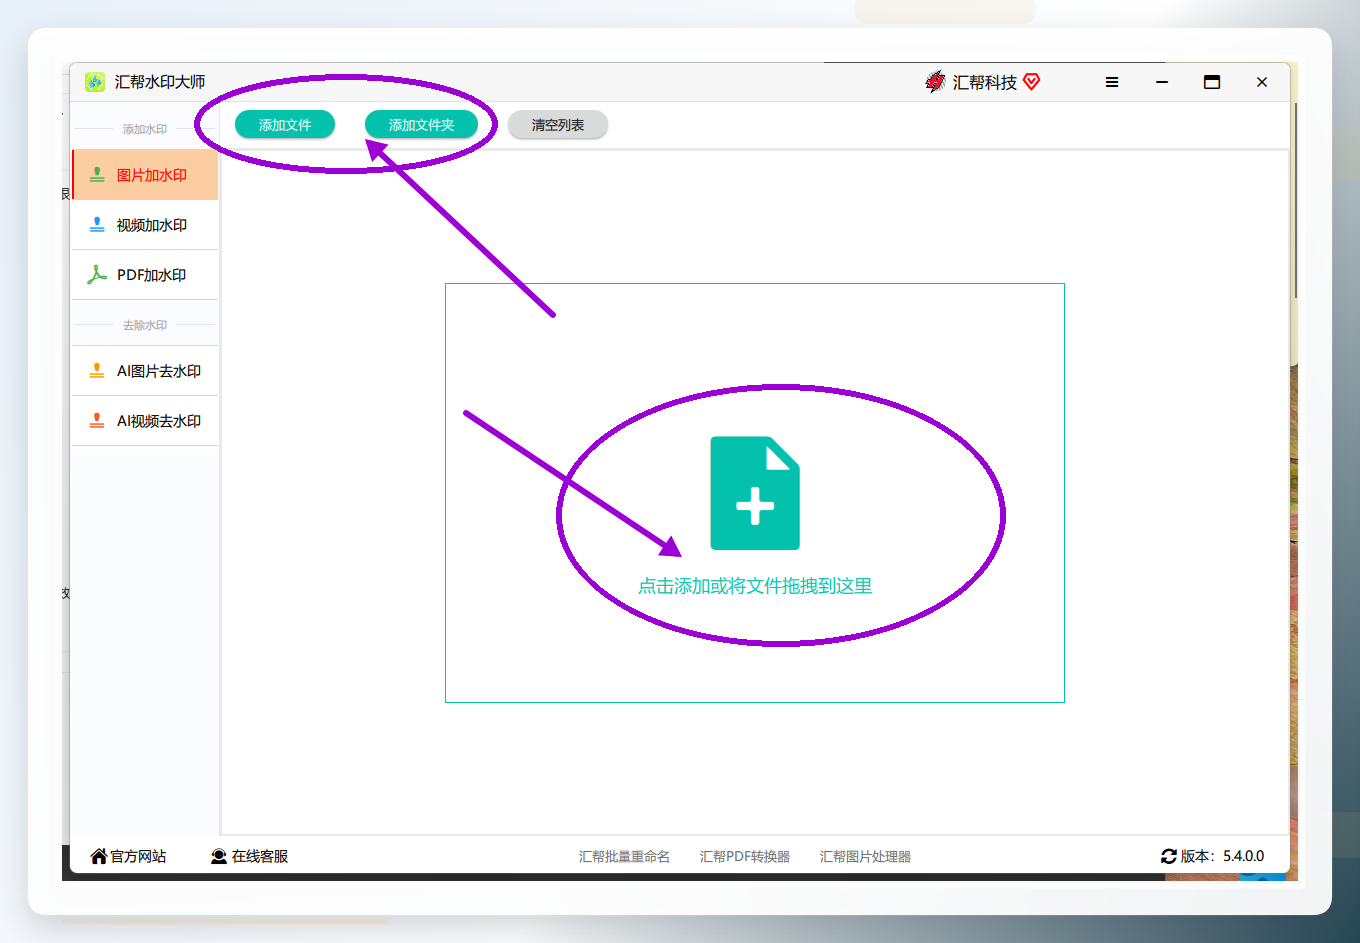Click the 添加文件 button
1360x943 pixels.
[285, 125]
